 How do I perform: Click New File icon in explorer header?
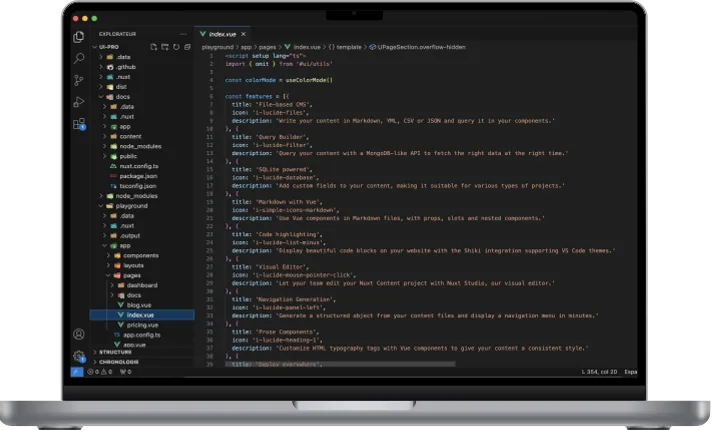(x=153, y=47)
